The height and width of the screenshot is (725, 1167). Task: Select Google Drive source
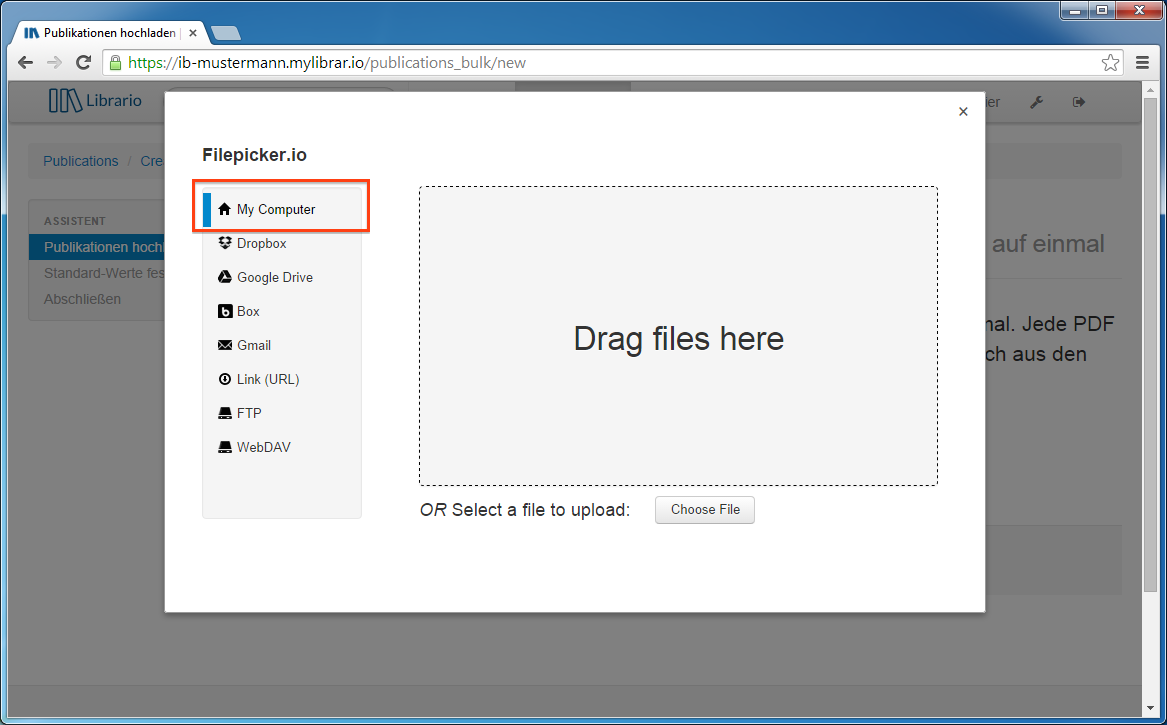pos(282,277)
